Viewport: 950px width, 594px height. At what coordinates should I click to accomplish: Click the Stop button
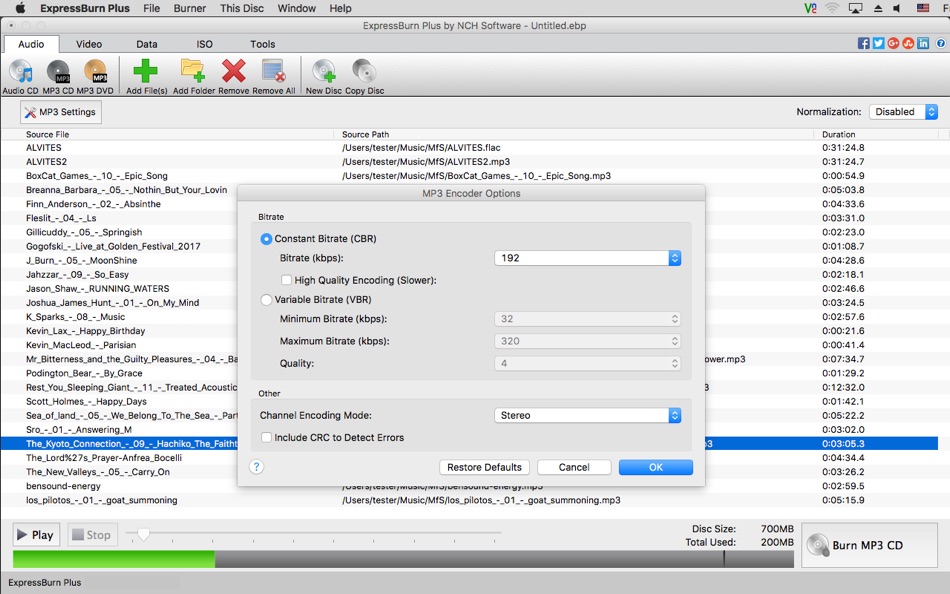91,535
